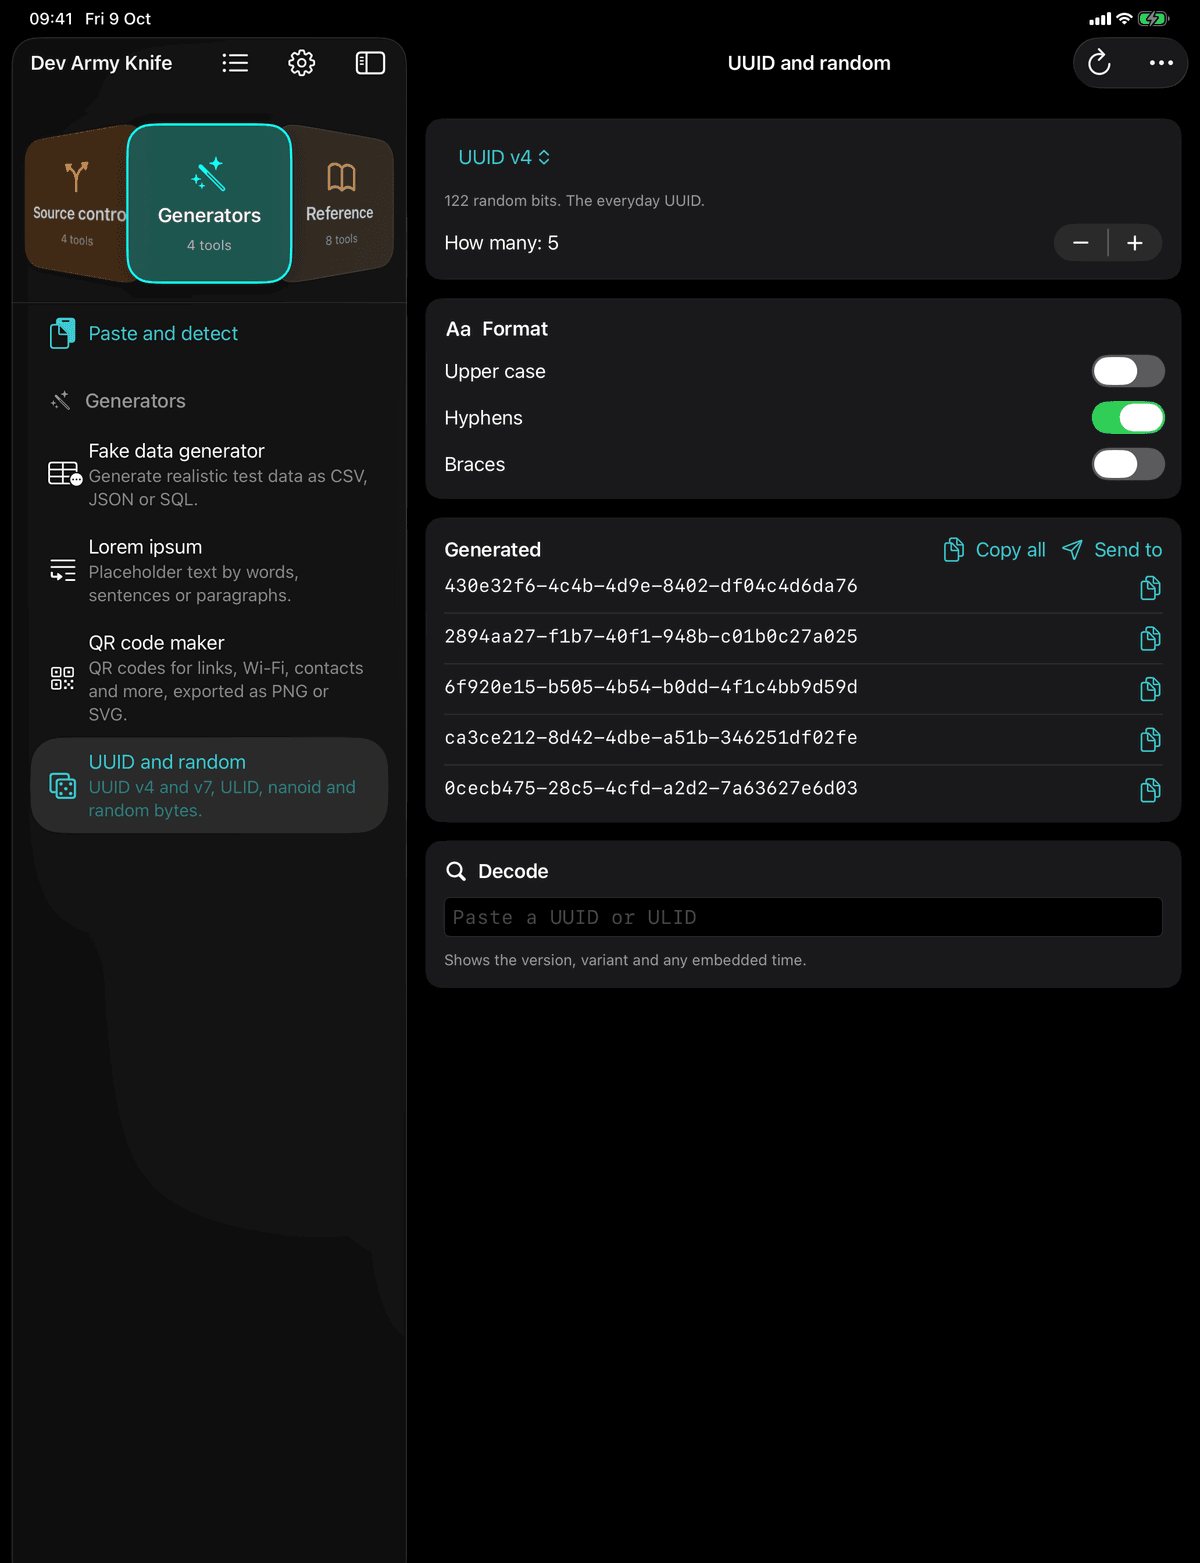Click the Paste and detect clipboard icon
Screen dimensions: 1200x1563
coord(62,333)
